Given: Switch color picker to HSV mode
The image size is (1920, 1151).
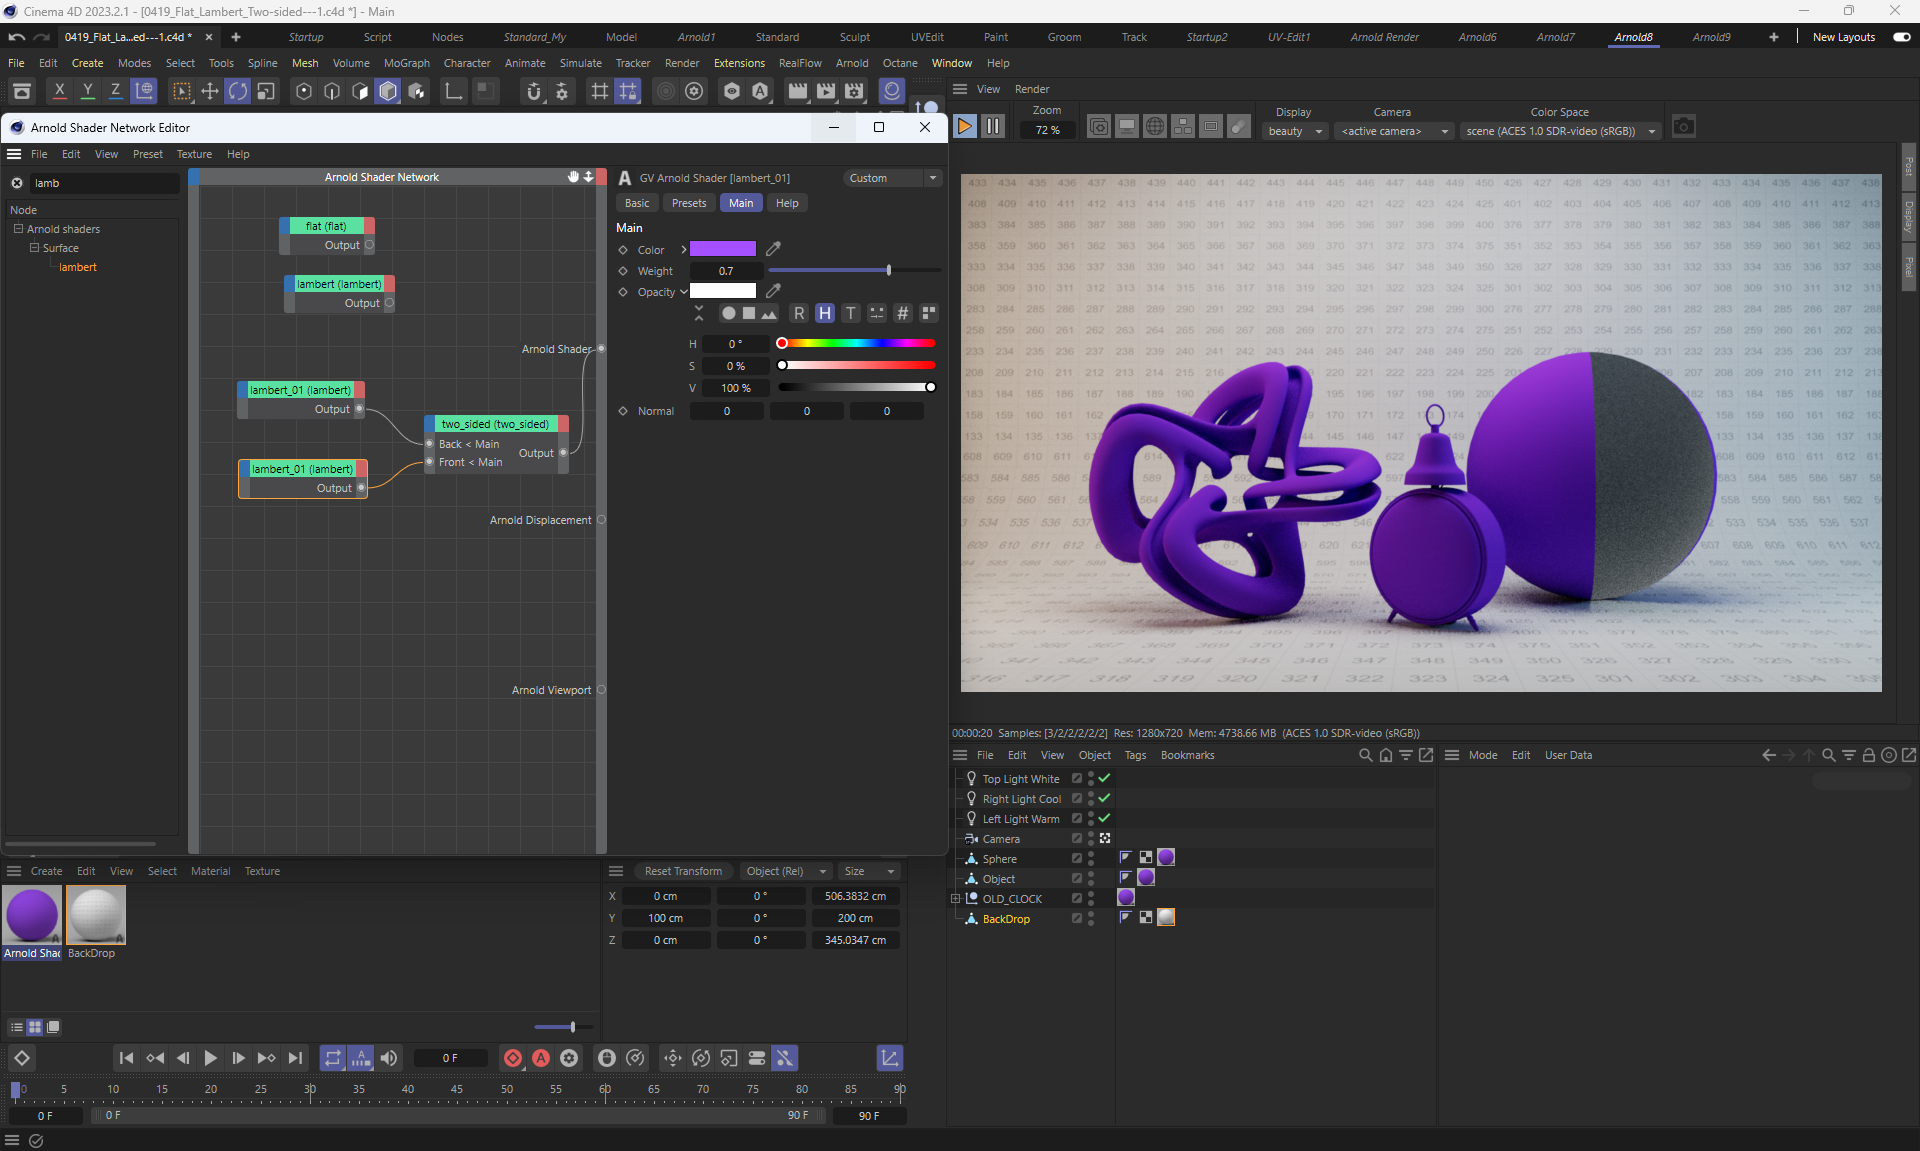Looking at the screenshot, I should 824,313.
